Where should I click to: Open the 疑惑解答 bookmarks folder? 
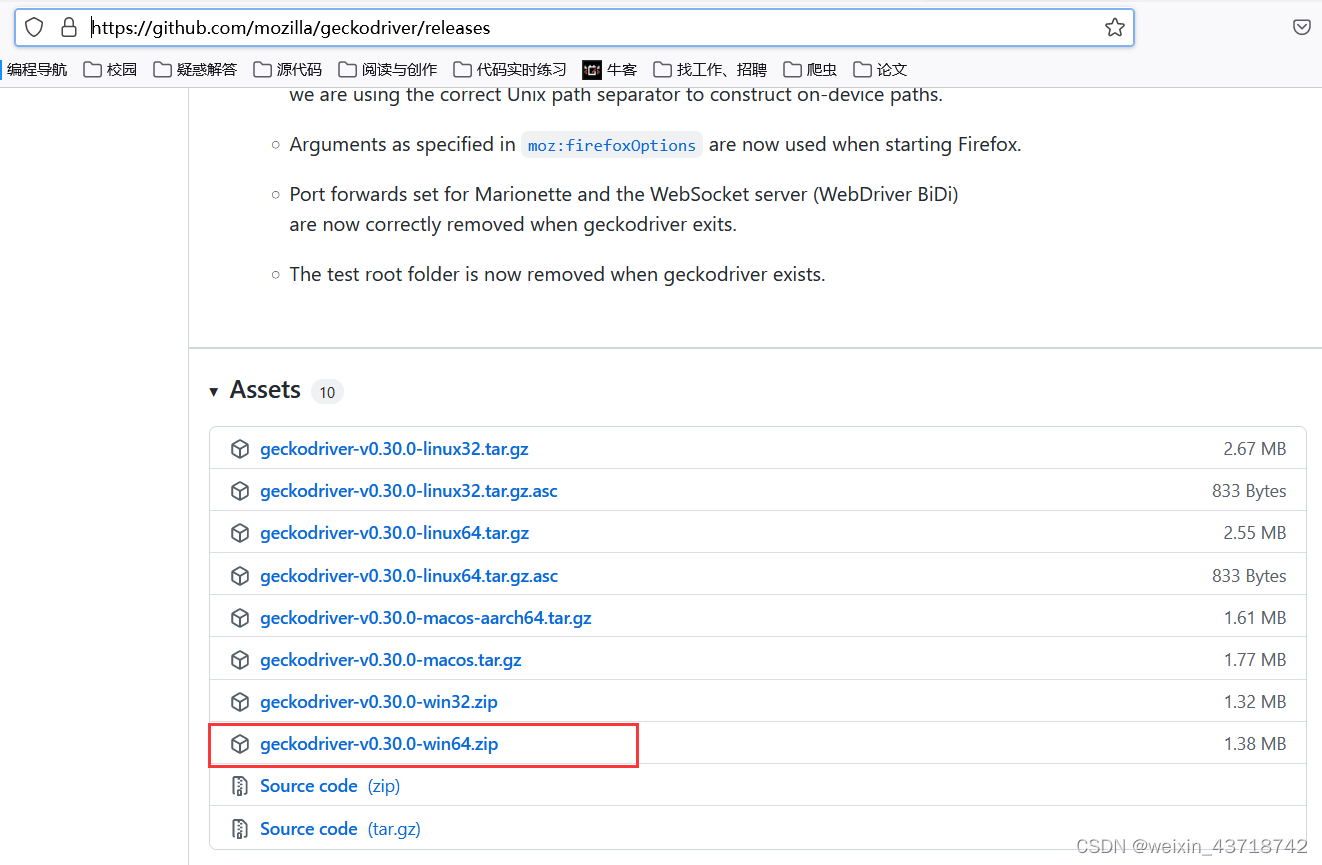click(x=195, y=69)
